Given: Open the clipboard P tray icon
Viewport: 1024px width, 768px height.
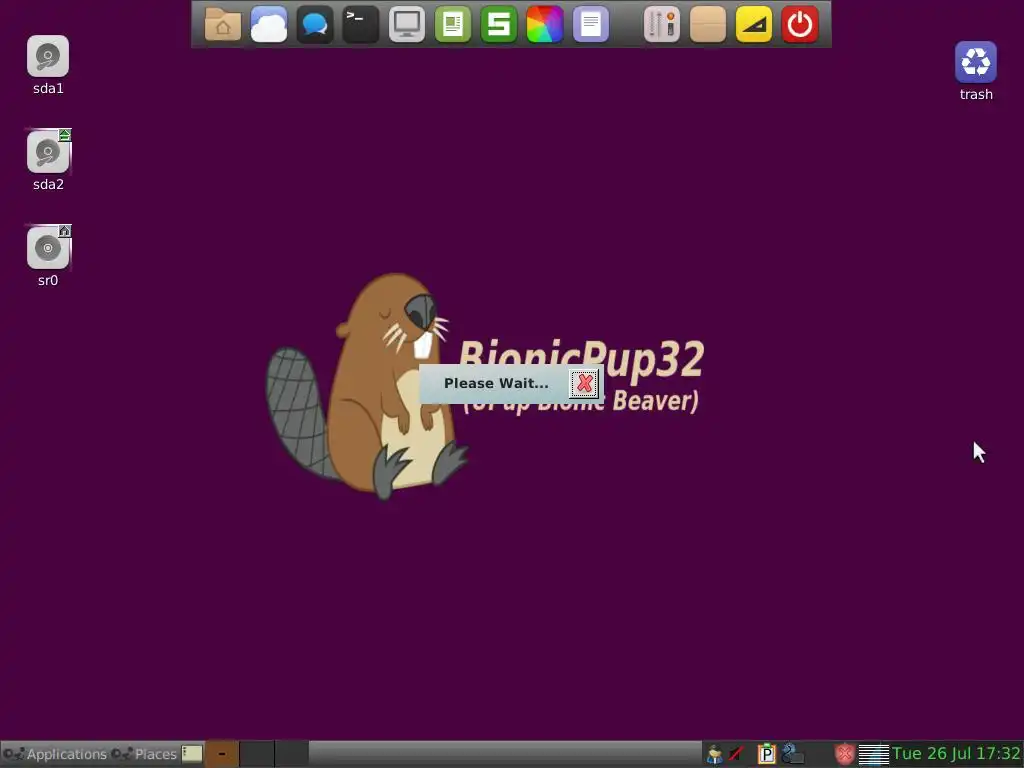Looking at the screenshot, I should [766, 754].
